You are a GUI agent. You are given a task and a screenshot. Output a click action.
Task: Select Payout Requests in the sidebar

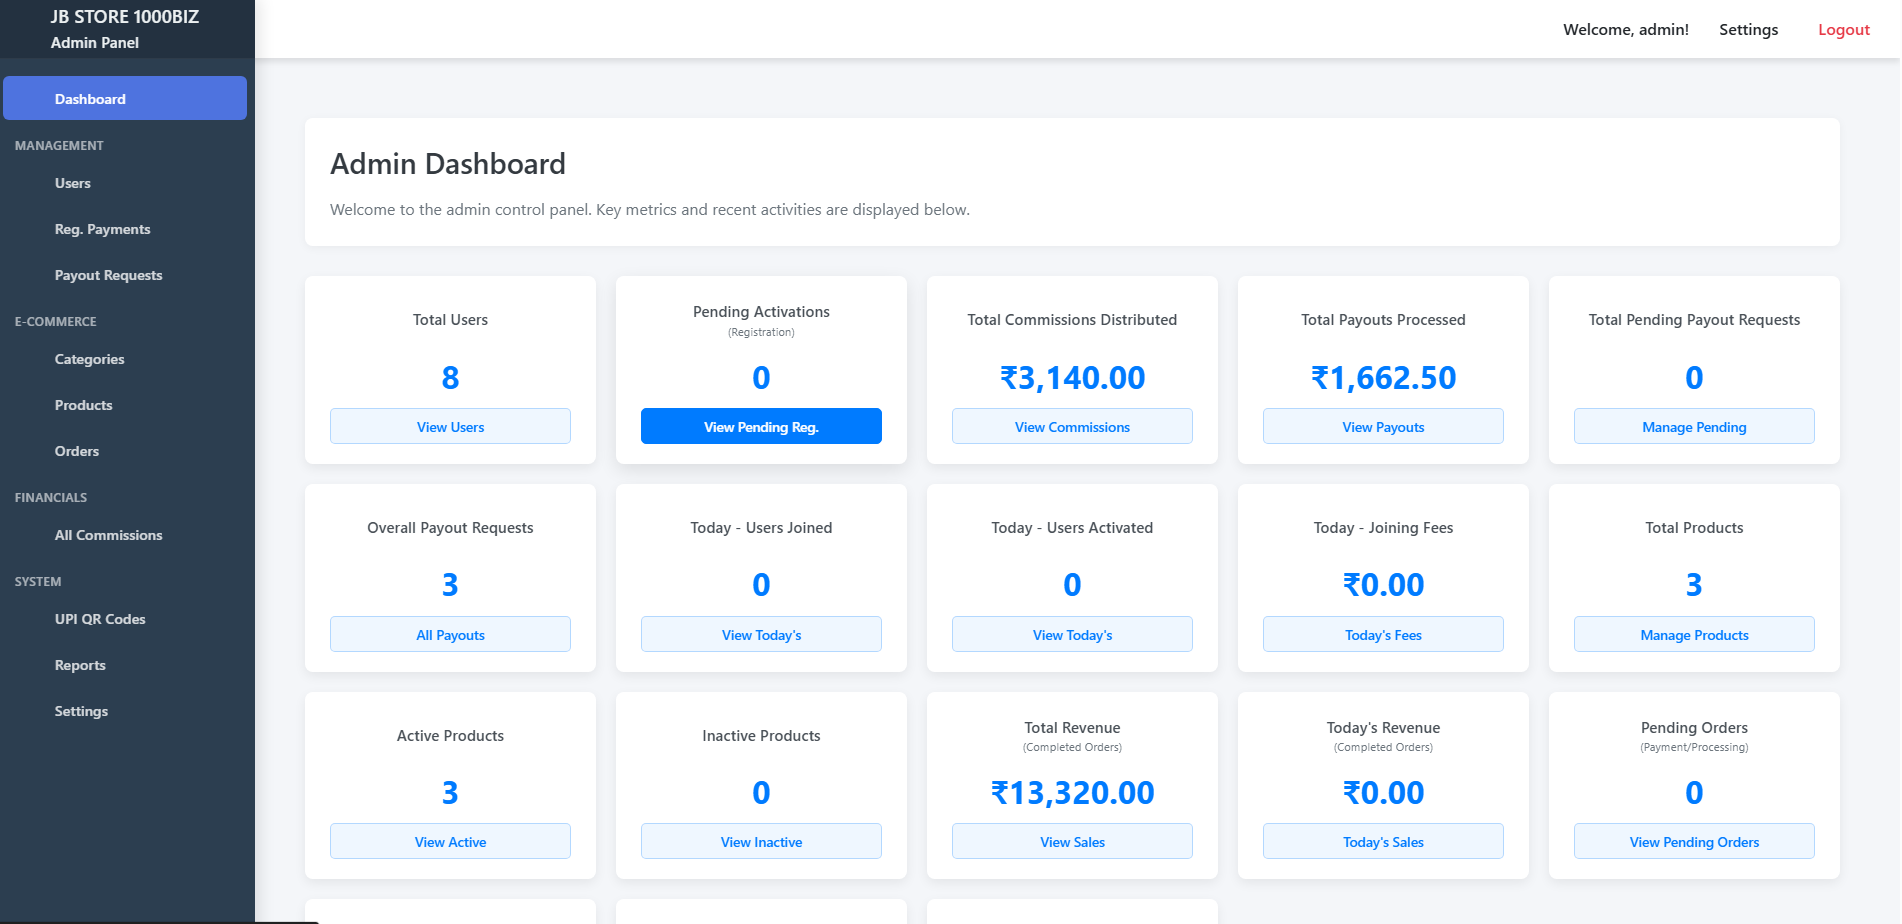108,275
